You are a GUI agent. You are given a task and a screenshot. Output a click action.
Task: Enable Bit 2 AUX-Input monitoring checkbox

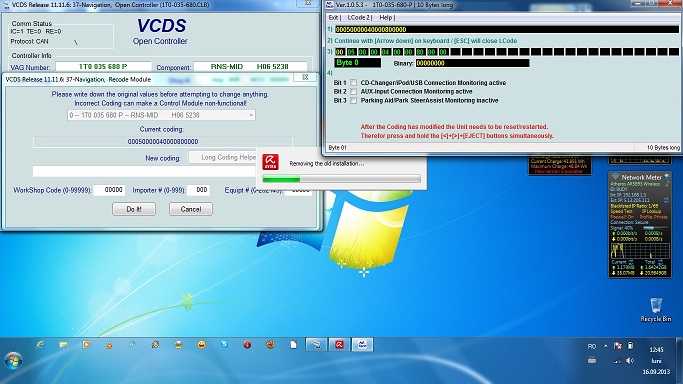click(x=353, y=91)
